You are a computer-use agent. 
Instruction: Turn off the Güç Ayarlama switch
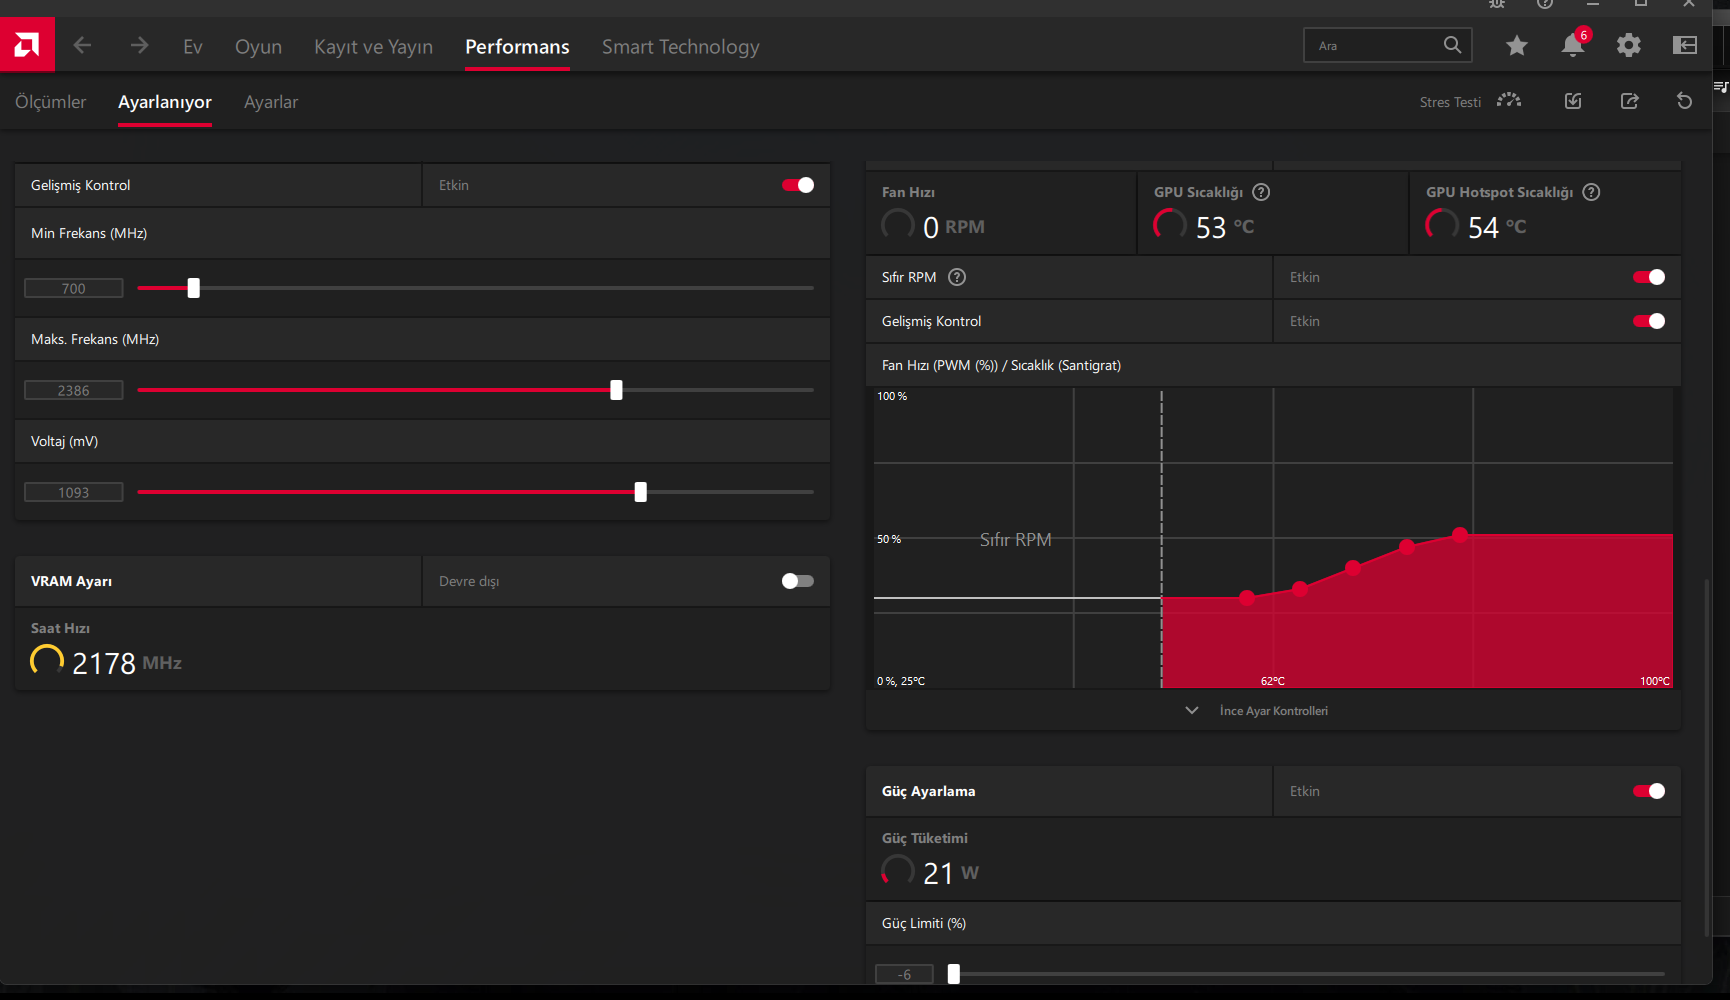1649,791
